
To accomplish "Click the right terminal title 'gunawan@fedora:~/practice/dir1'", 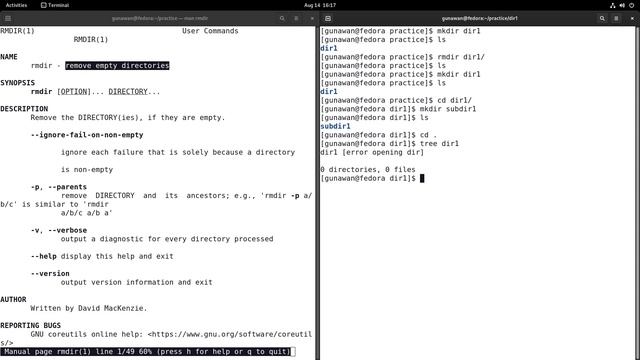I will (480, 18).
